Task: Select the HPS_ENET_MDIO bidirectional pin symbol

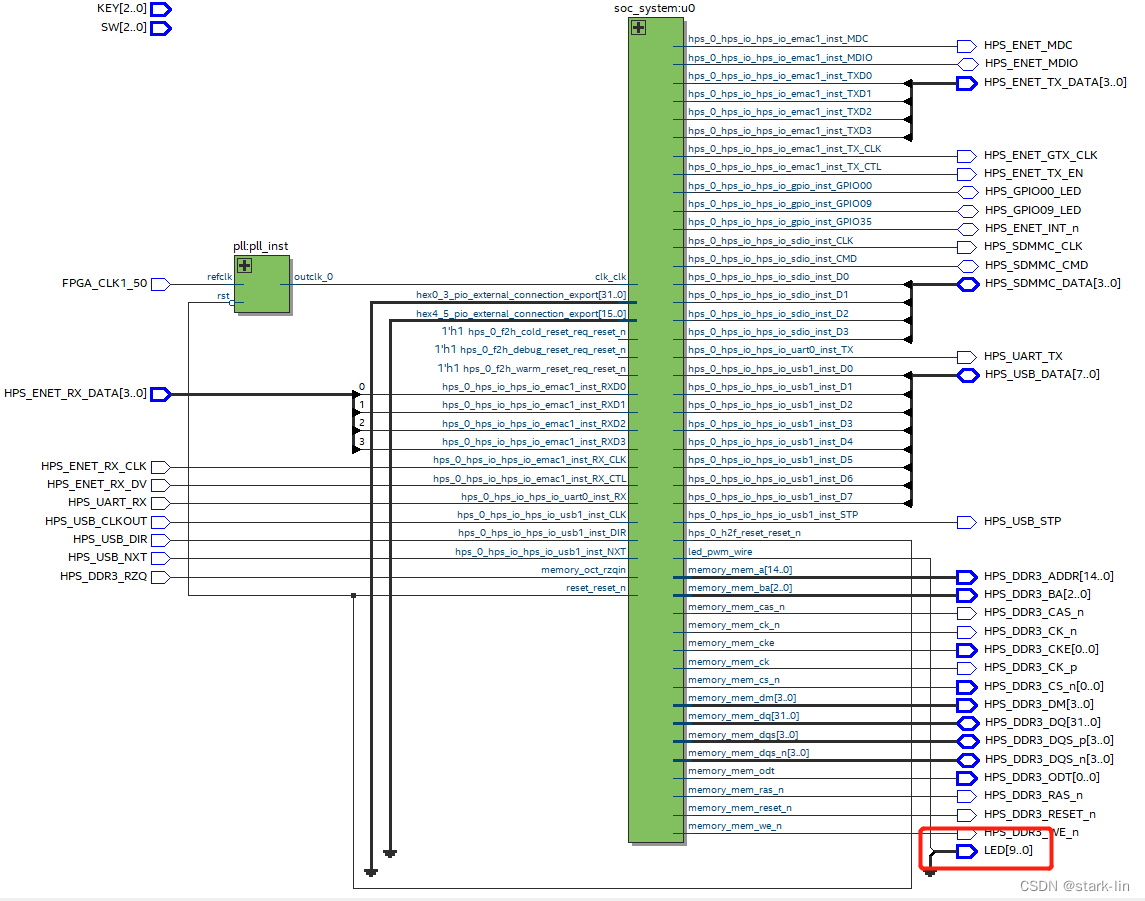Action: point(968,65)
